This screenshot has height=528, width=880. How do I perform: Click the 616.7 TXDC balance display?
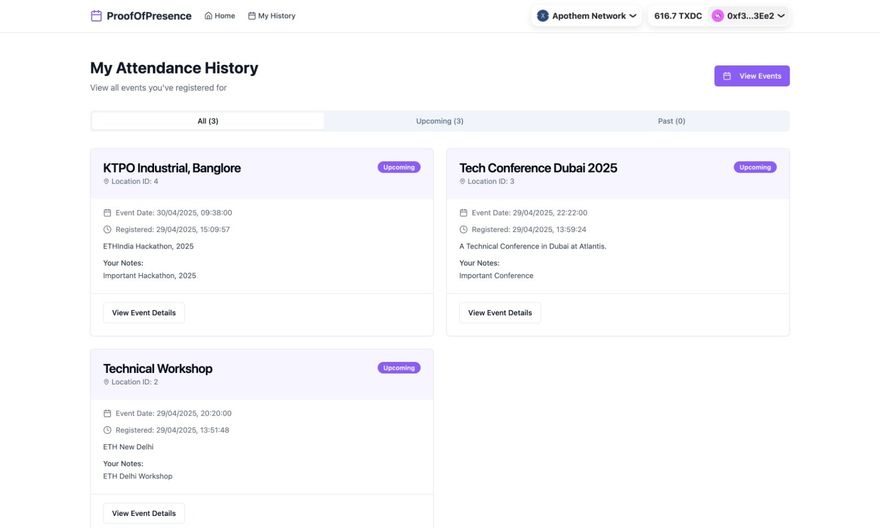[678, 16]
